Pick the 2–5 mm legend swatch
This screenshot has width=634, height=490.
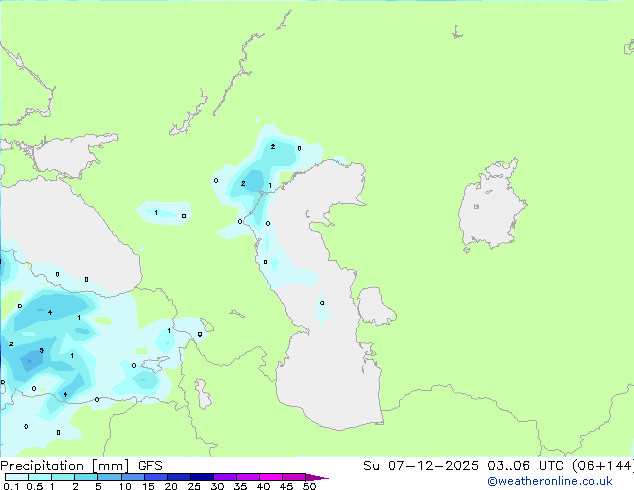pyautogui.click(x=86, y=477)
